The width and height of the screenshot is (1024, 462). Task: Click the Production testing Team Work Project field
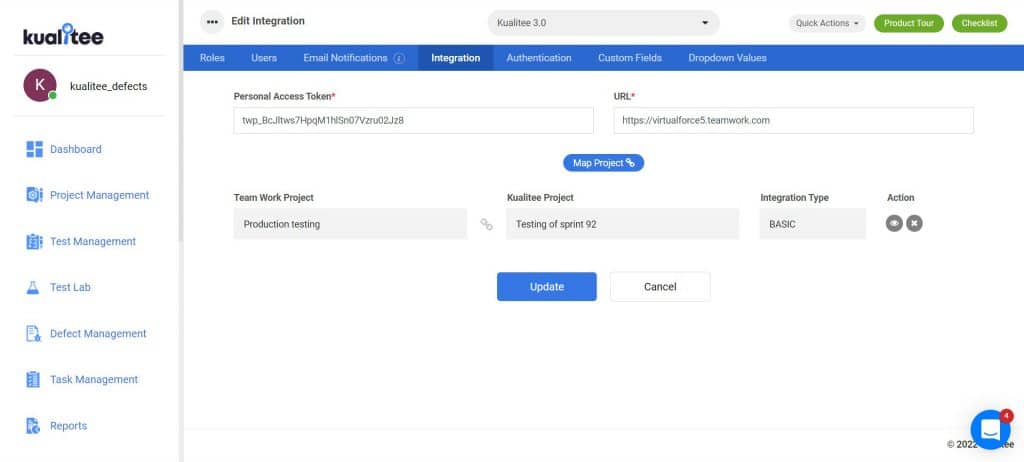click(350, 223)
